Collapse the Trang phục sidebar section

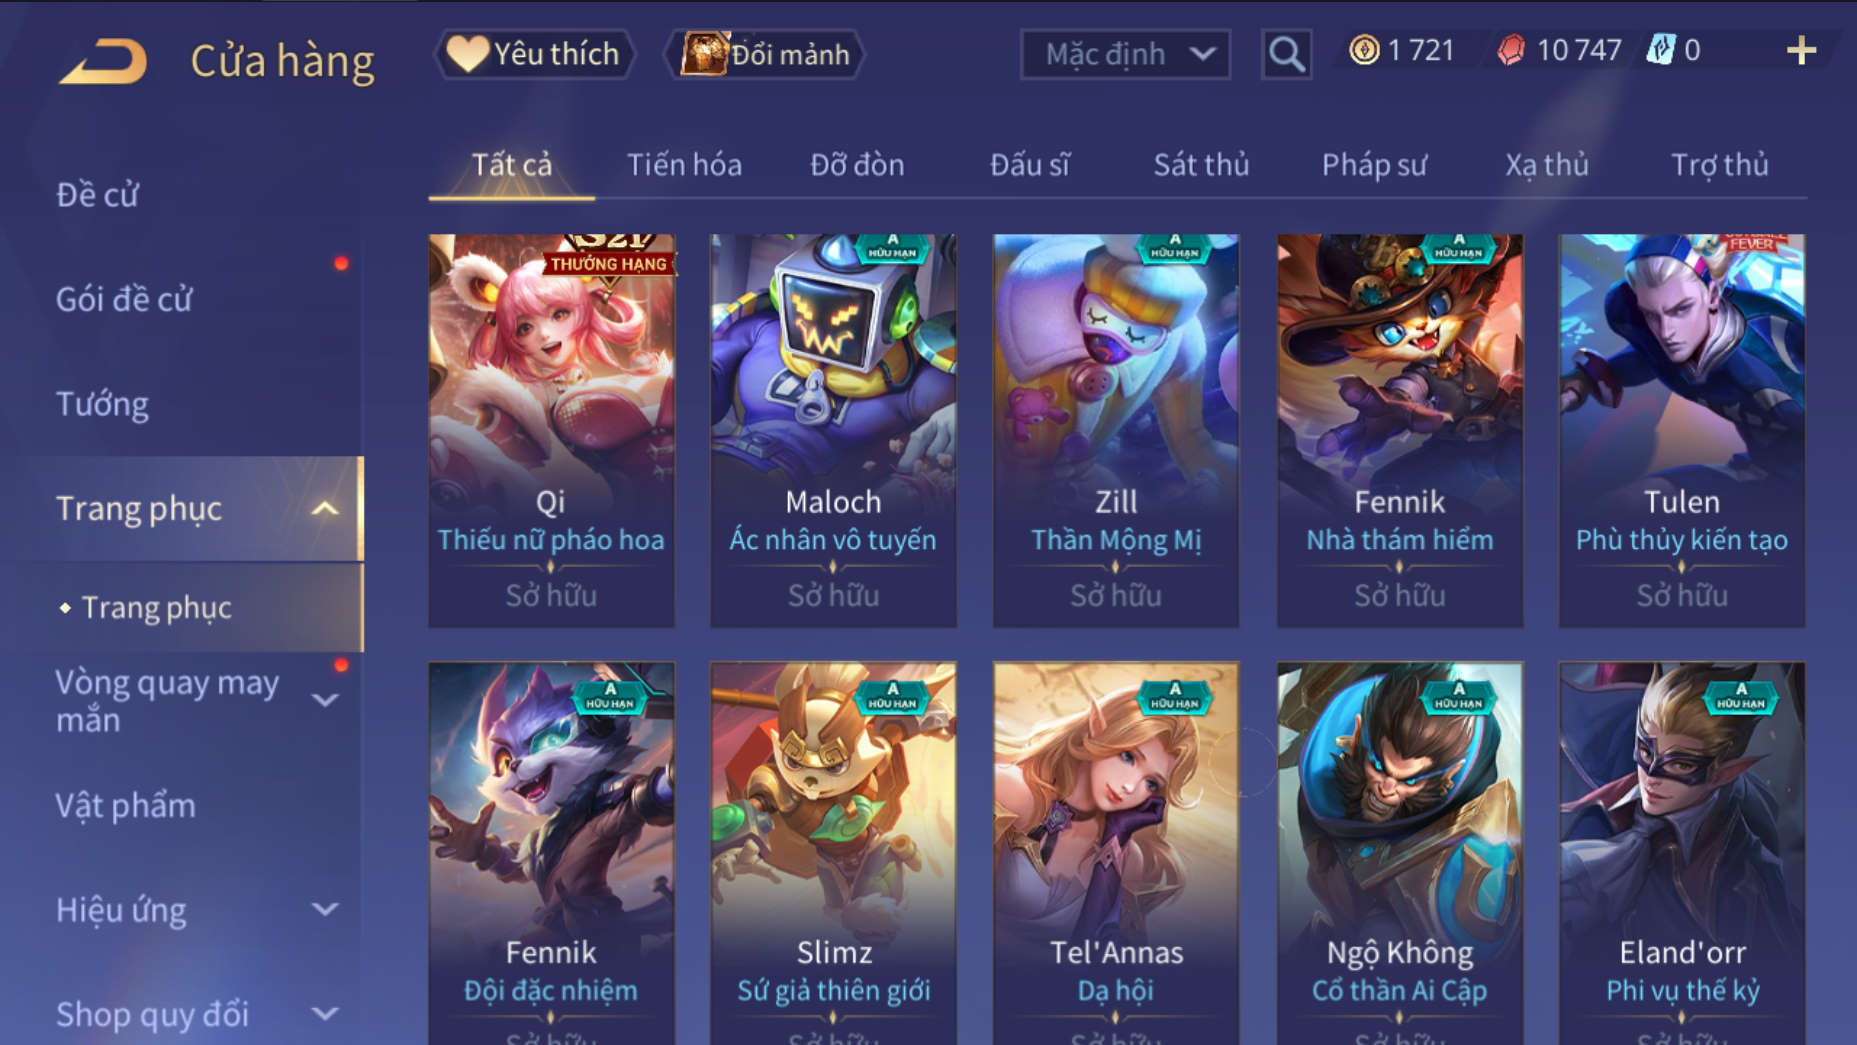point(324,508)
